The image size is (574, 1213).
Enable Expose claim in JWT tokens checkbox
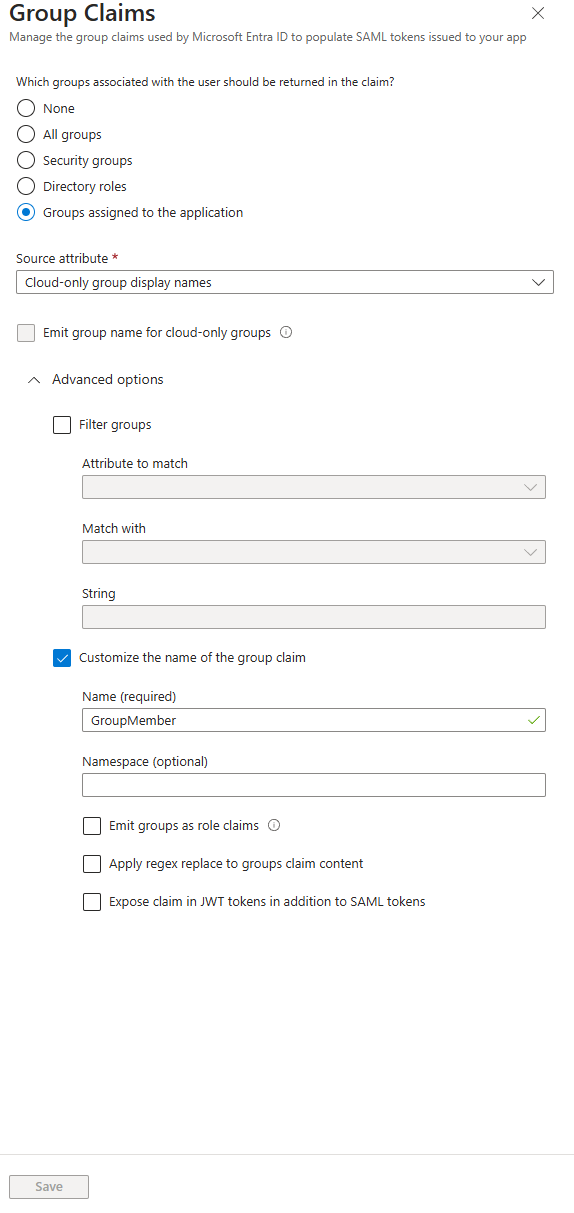(92, 902)
